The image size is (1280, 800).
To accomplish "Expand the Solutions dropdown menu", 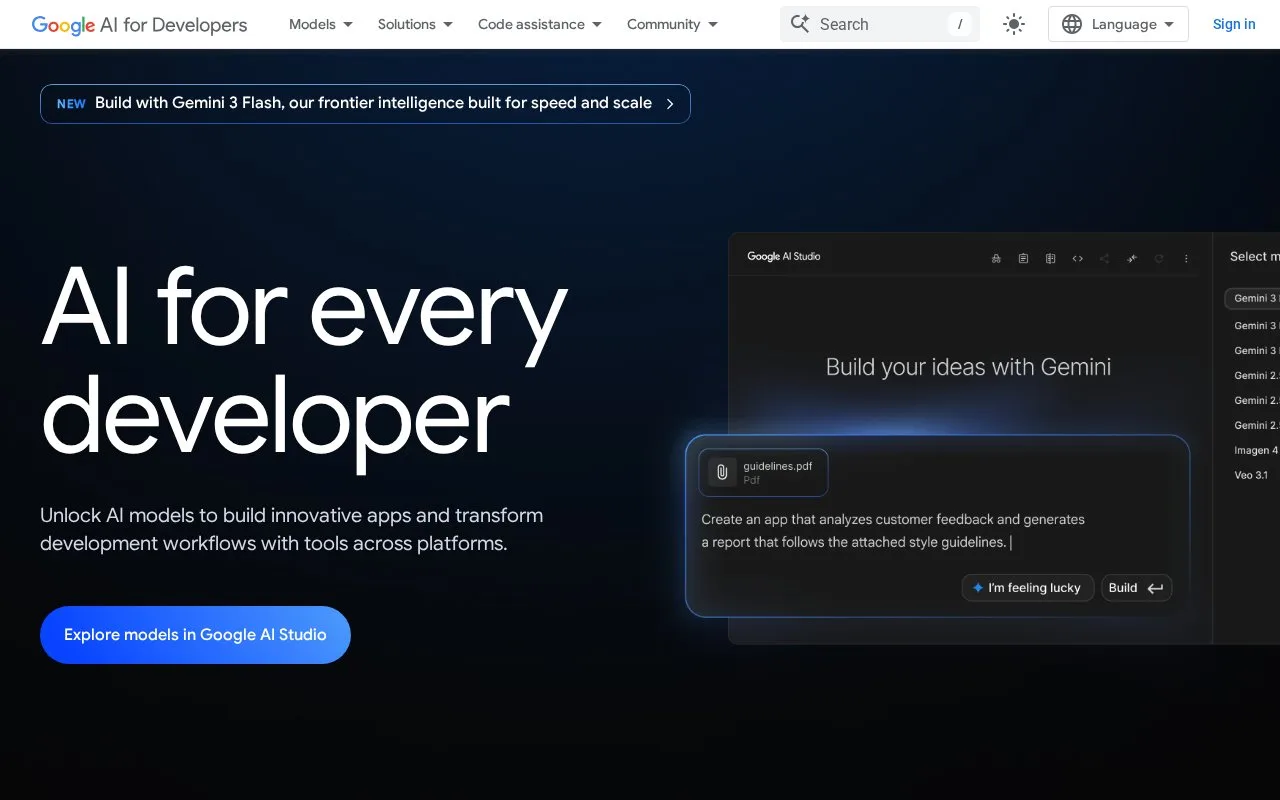I will 415,24.
